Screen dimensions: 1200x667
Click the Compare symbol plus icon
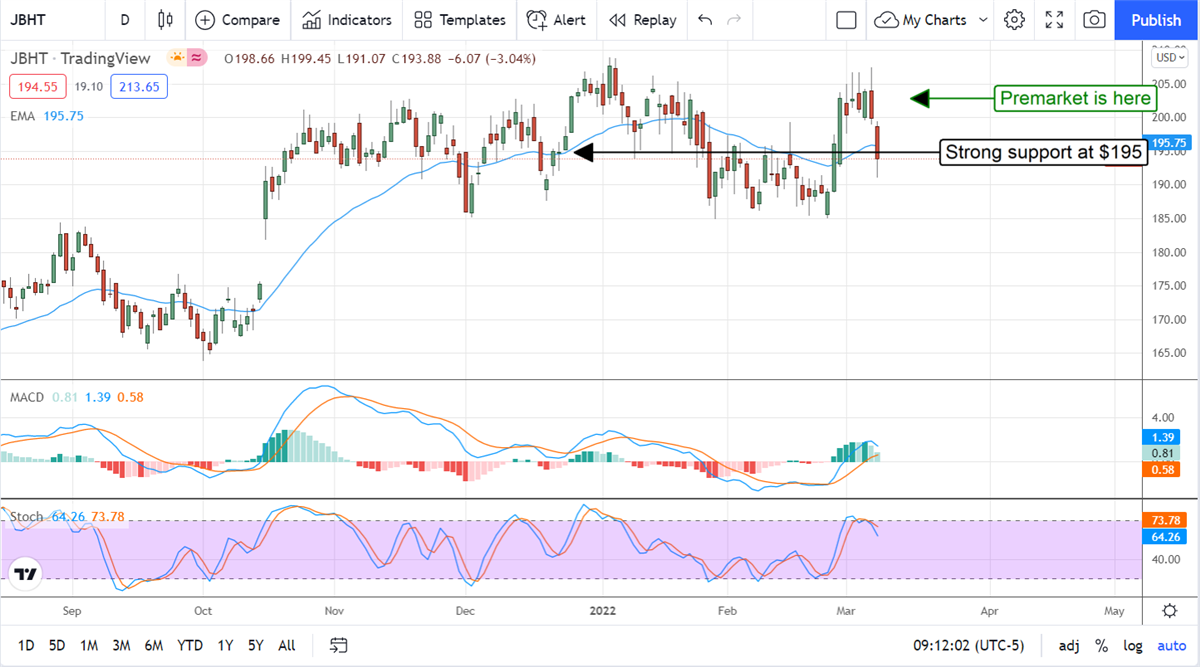pos(205,20)
